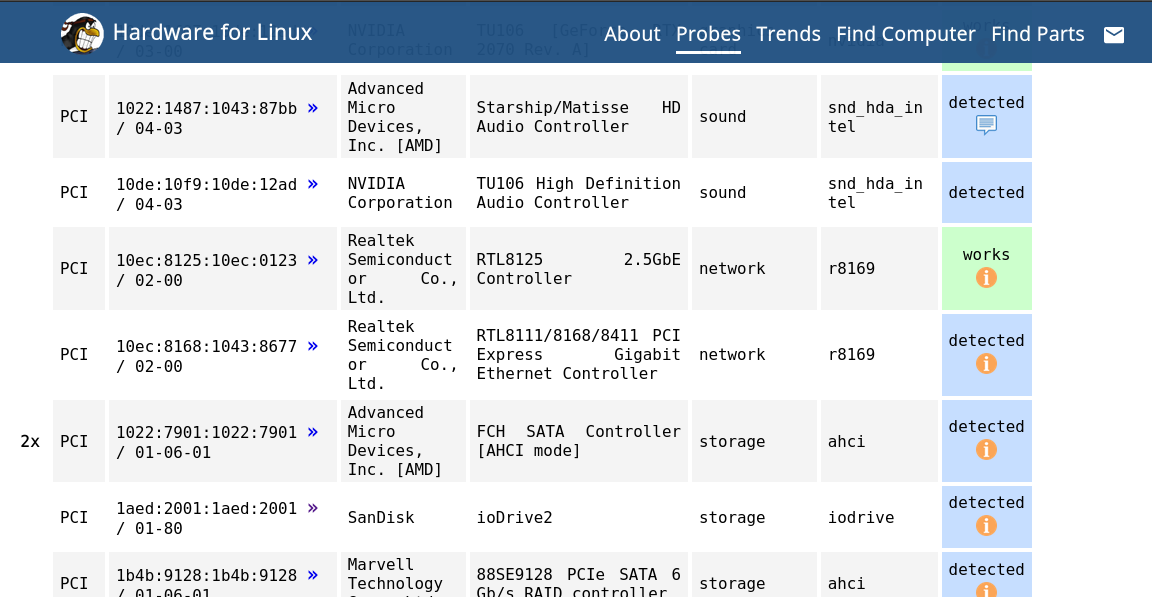Image resolution: width=1152 pixels, height=597 pixels.
Task: Go to Find Computer page
Action: [905, 34]
